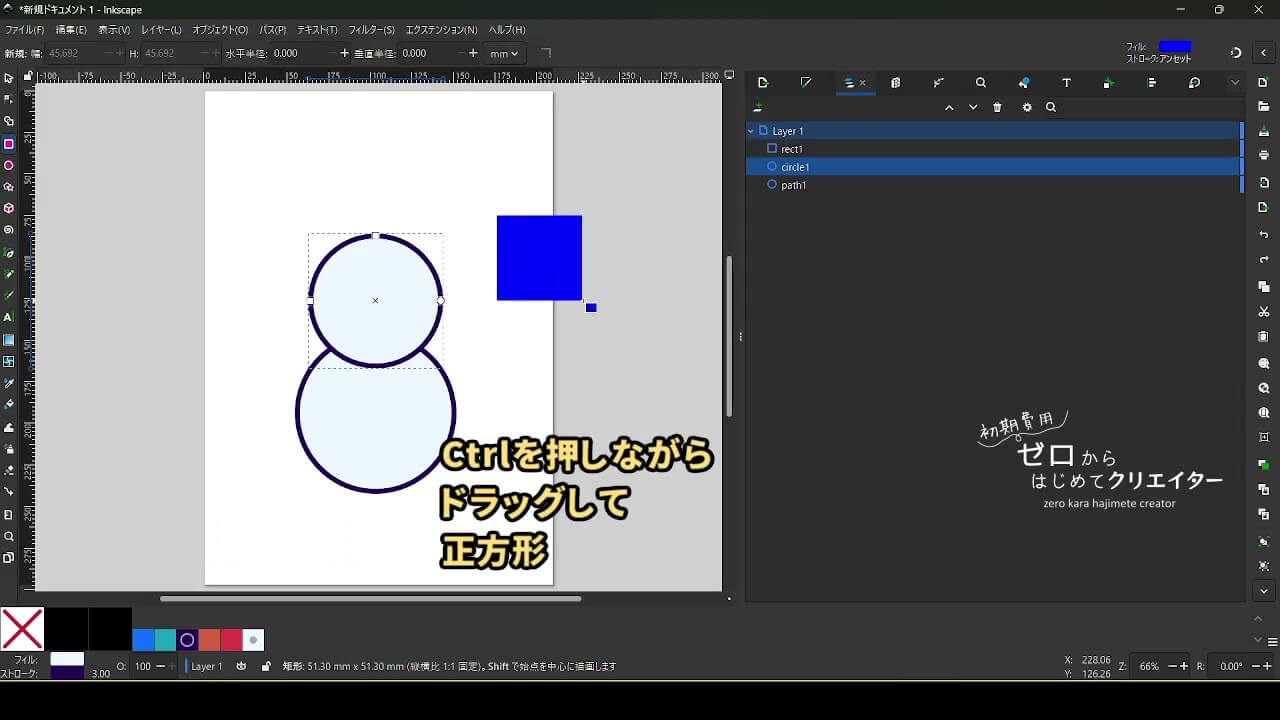
Task: Open the エクステンション(N) menu
Action: pos(441,30)
